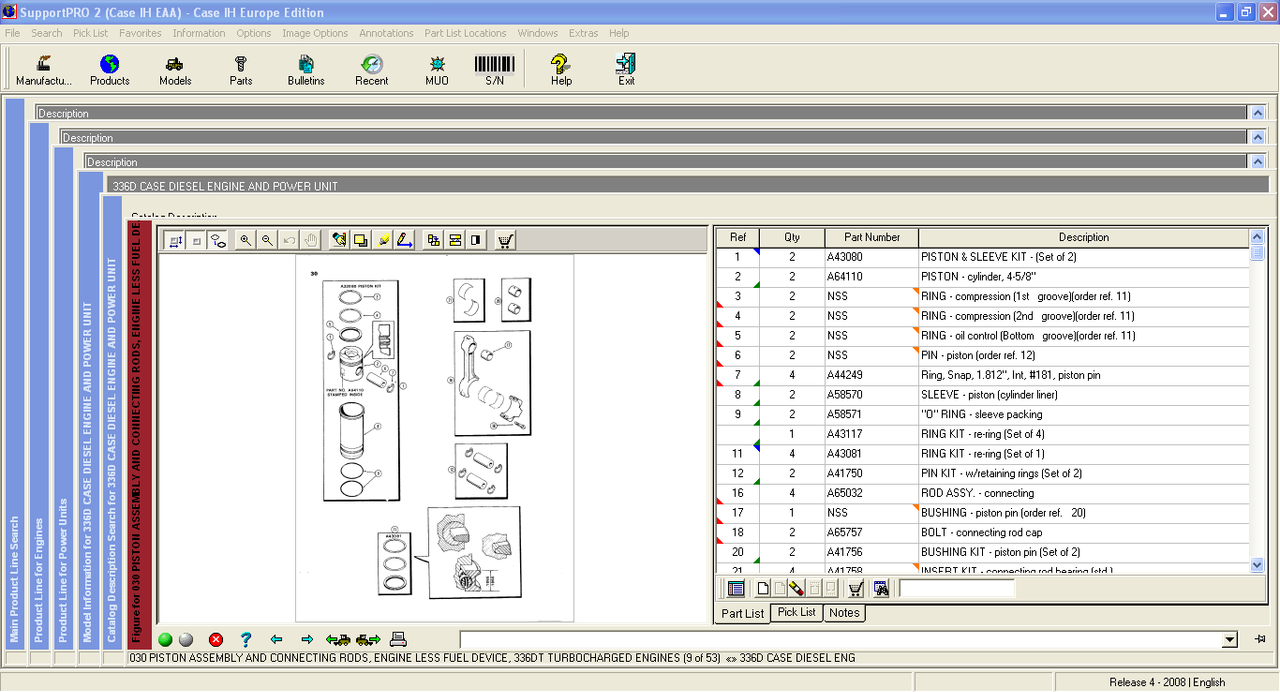
Task: Click the half black and white split icon
Action: pos(476,240)
